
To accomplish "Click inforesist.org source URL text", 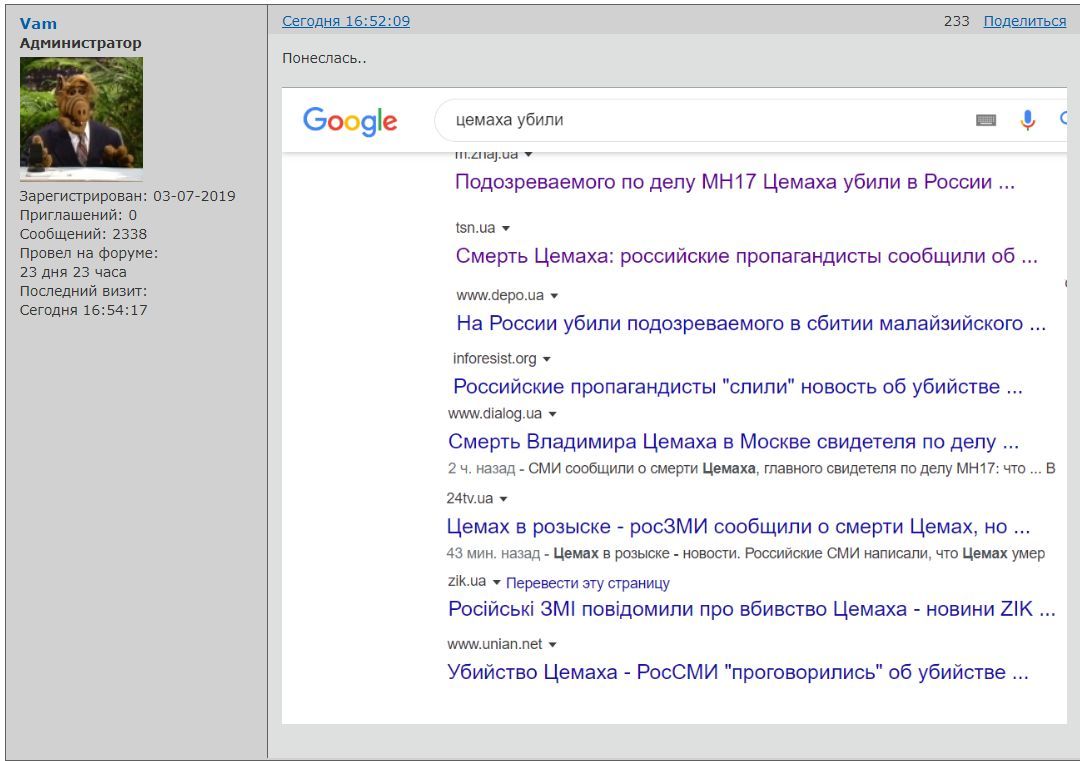I will click(495, 358).
